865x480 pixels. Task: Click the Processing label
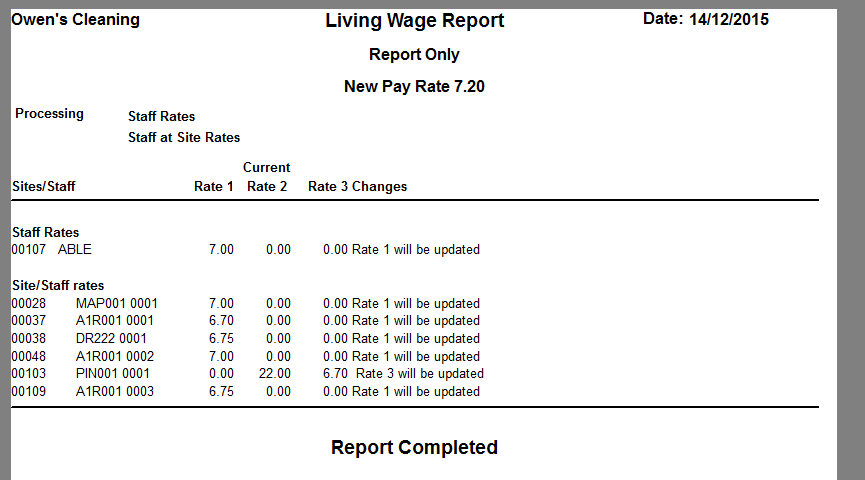pyautogui.click(x=49, y=114)
